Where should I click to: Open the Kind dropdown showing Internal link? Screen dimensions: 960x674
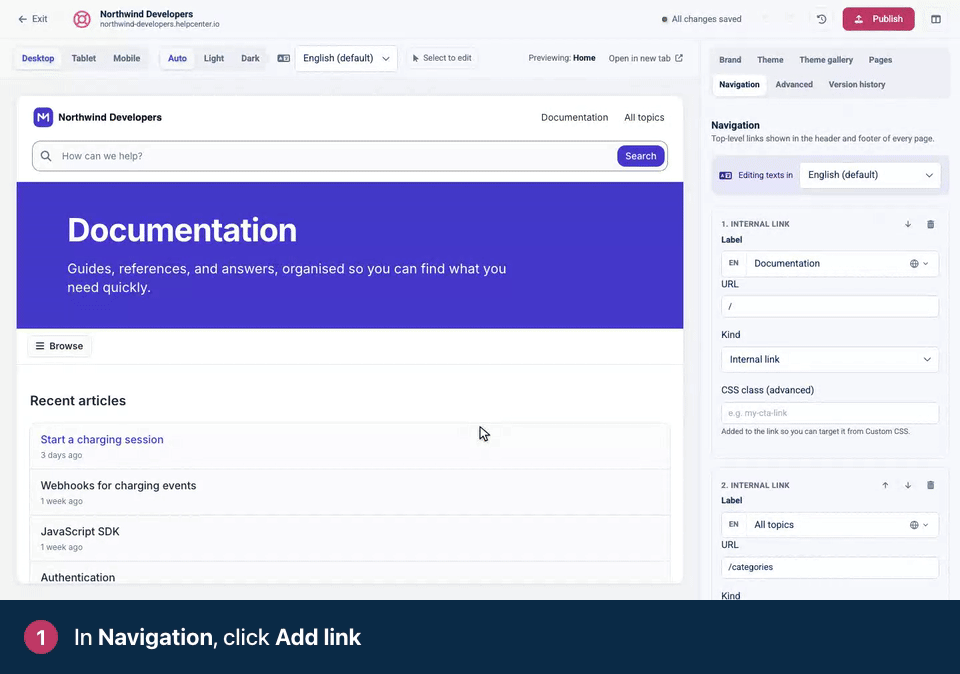(x=830, y=359)
